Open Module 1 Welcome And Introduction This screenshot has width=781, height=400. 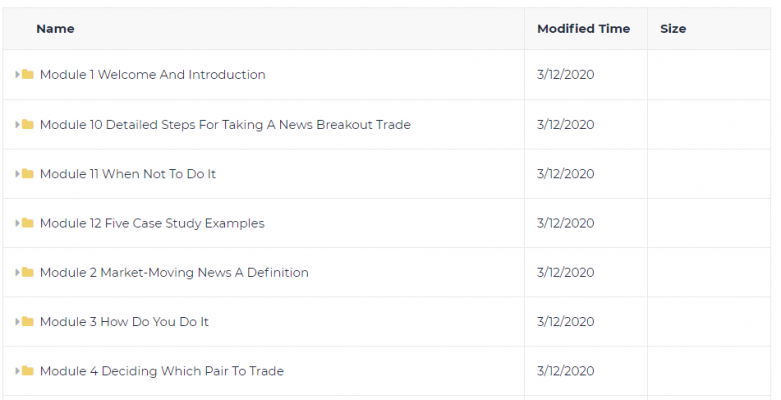click(152, 74)
